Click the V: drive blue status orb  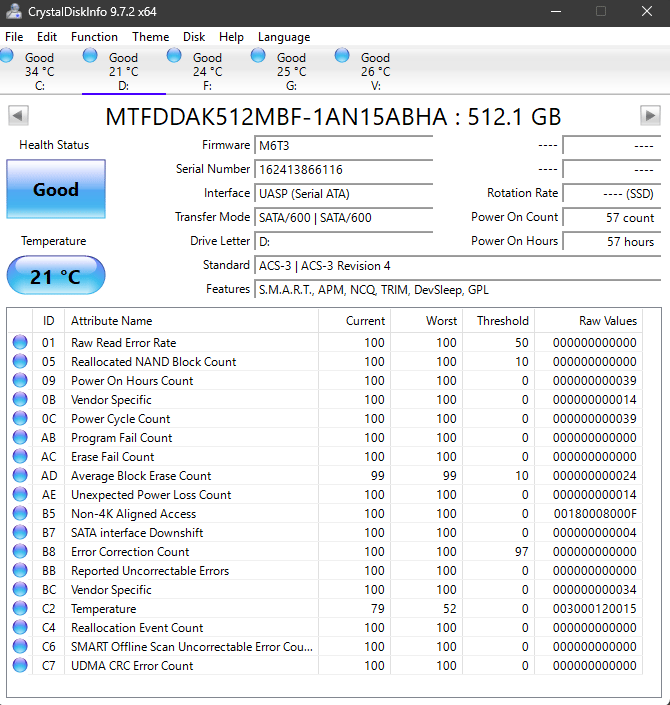pos(342,55)
